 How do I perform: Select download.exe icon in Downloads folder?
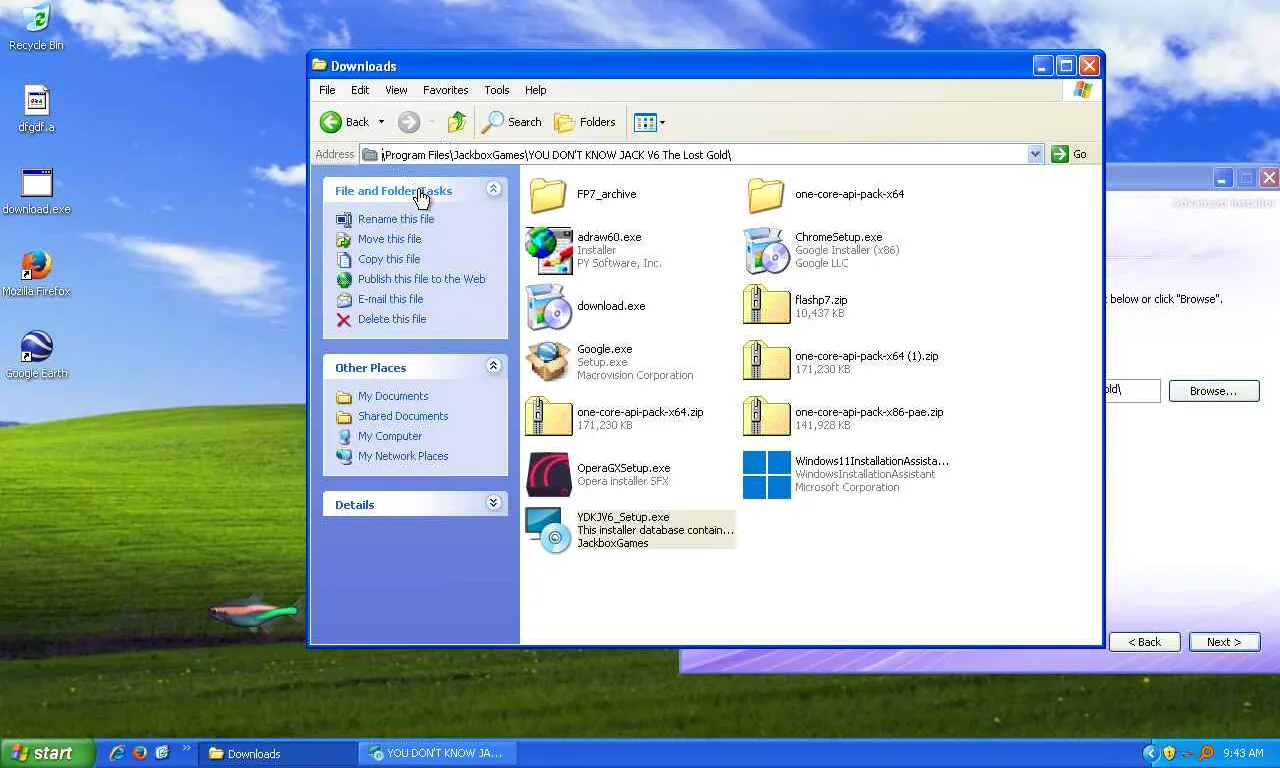point(548,306)
